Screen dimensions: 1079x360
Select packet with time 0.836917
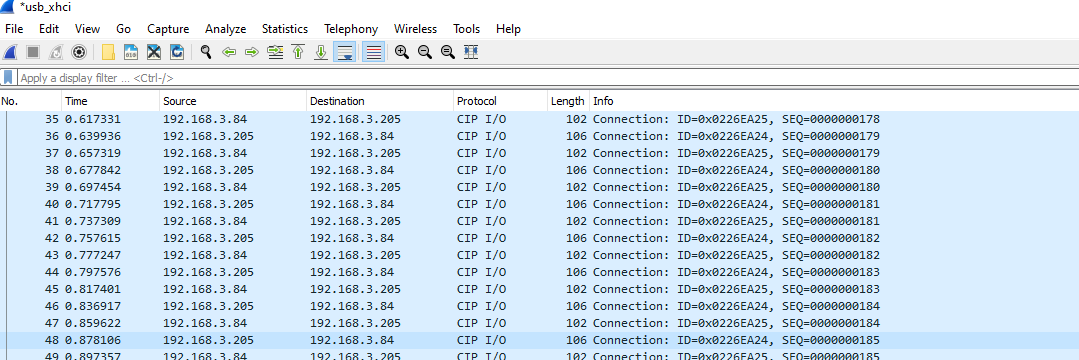pyautogui.click(x=540, y=306)
